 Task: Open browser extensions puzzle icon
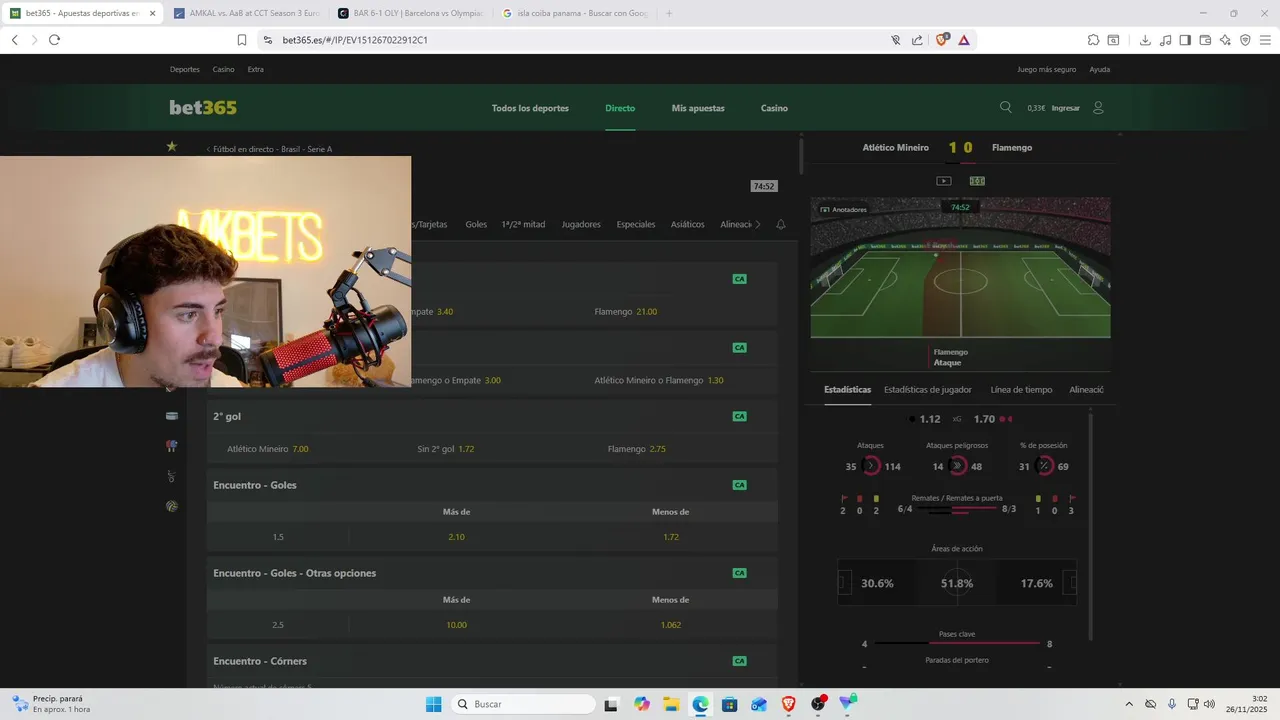pyautogui.click(x=1093, y=40)
